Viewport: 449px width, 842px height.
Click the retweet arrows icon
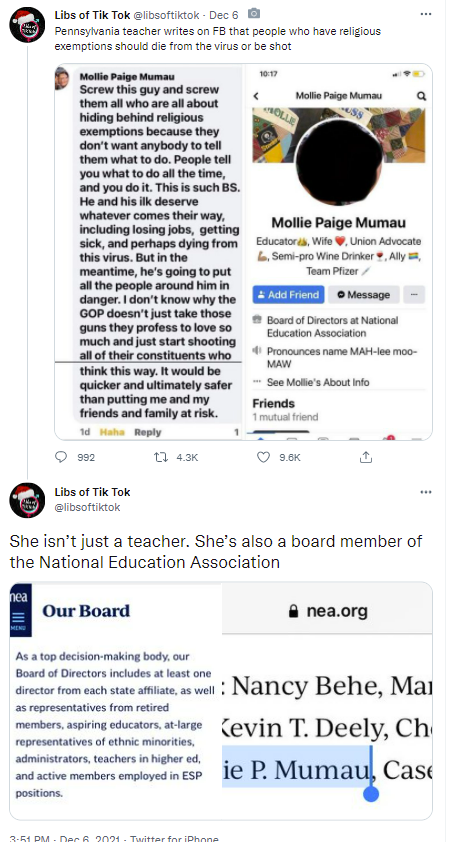click(160, 457)
